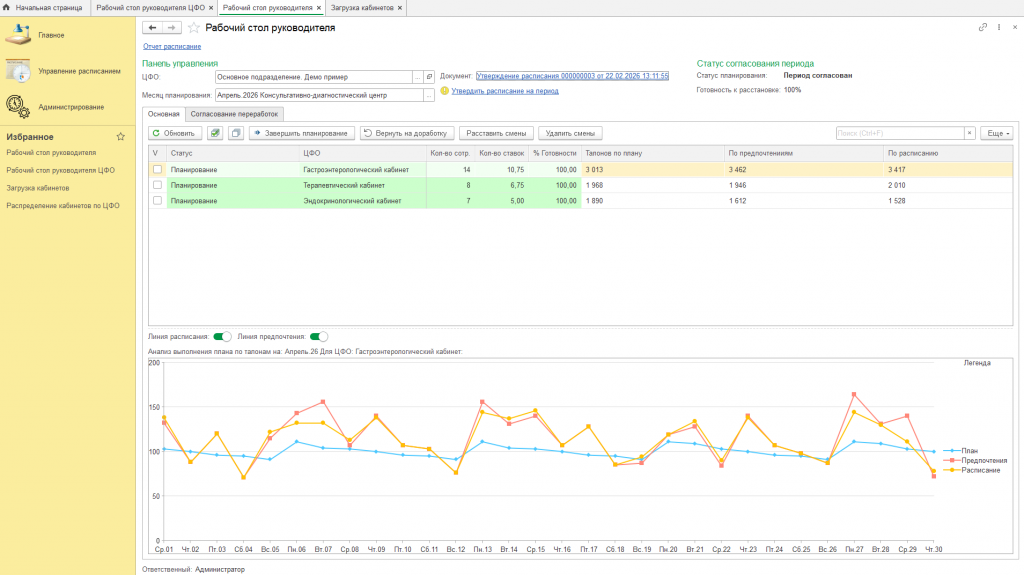The image size is (1024, 575).
Task: Check the Терапевтический кабинет row checkbox
Action: pos(156,185)
